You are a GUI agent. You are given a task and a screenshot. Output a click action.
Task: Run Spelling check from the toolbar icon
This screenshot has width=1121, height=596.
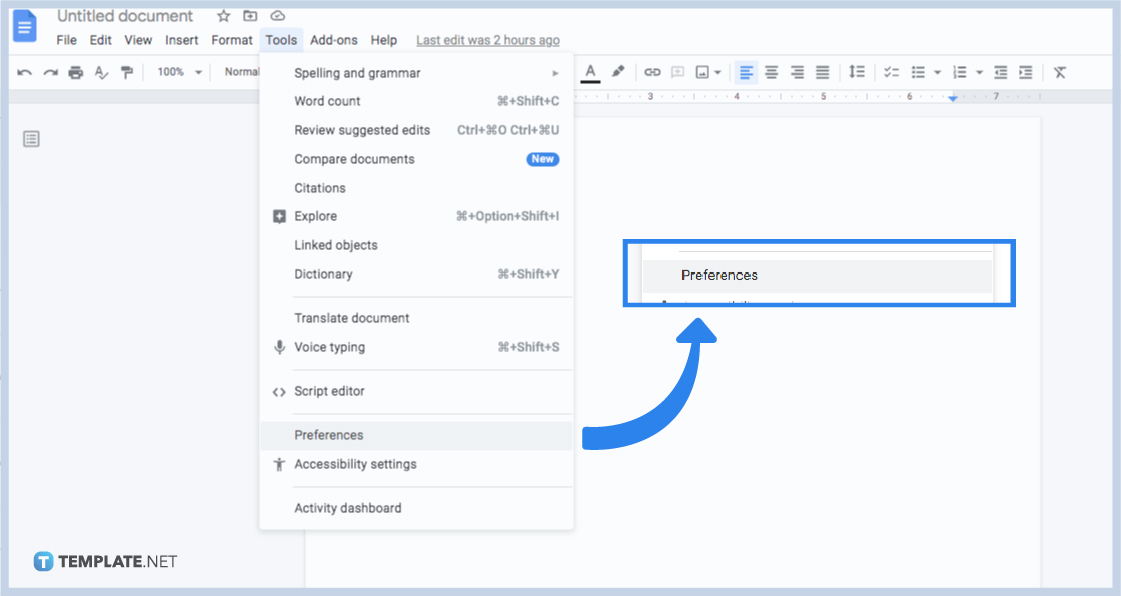100,72
